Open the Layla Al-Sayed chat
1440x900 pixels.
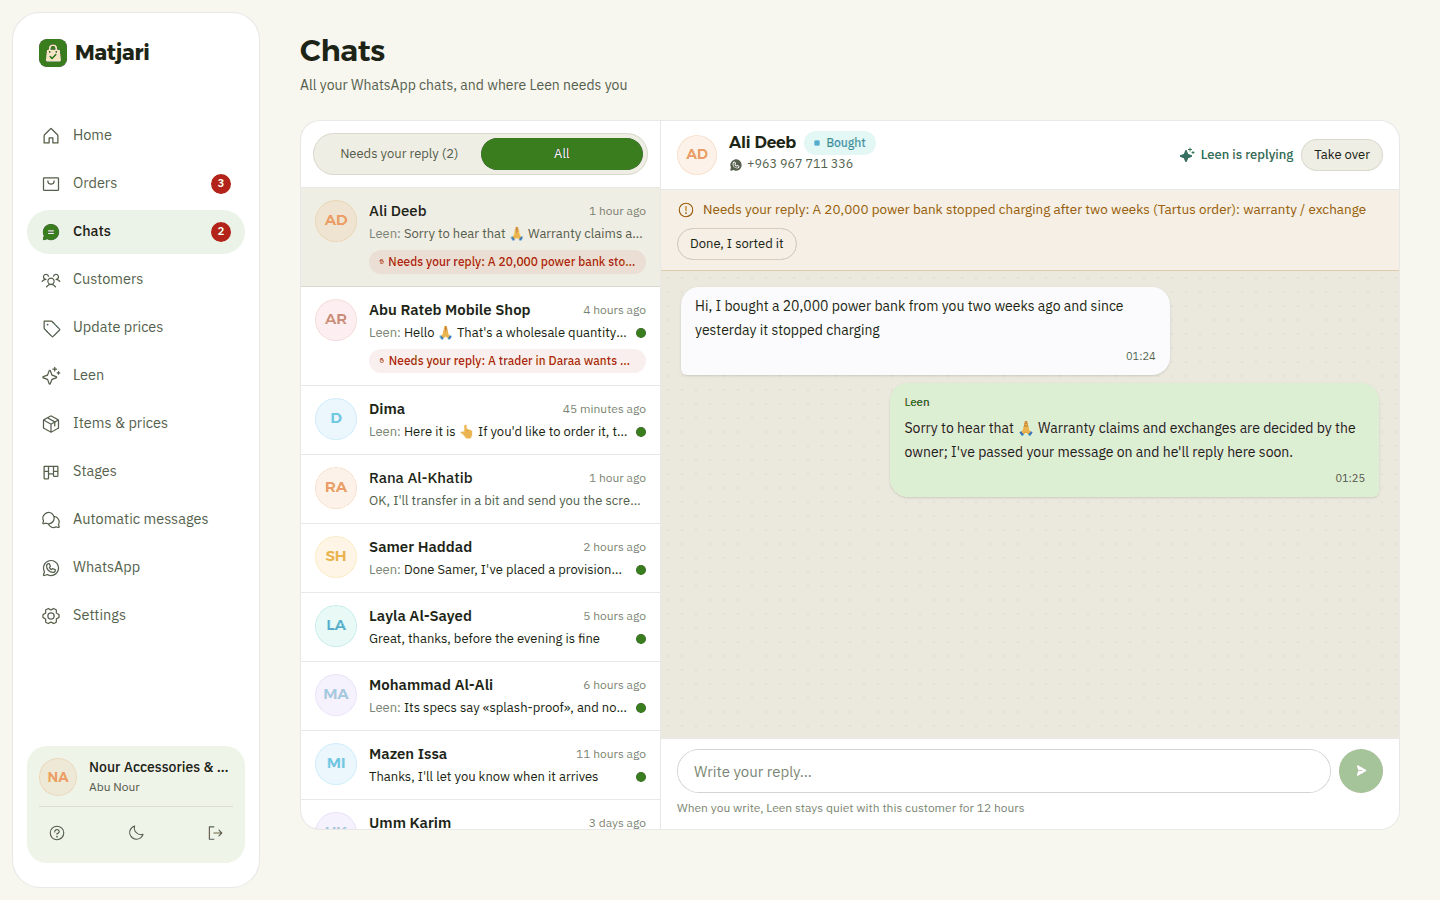pyautogui.click(x=480, y=627)
